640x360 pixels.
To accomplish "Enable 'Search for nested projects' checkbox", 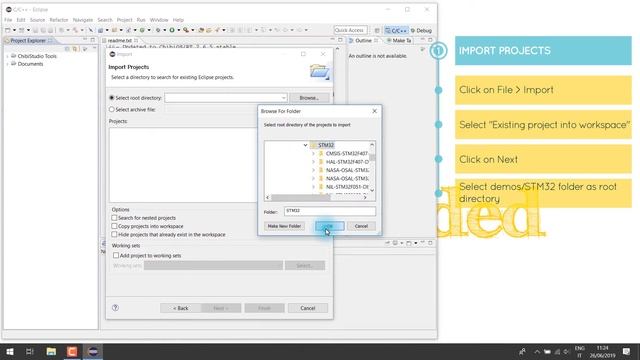I will point(114,218).
